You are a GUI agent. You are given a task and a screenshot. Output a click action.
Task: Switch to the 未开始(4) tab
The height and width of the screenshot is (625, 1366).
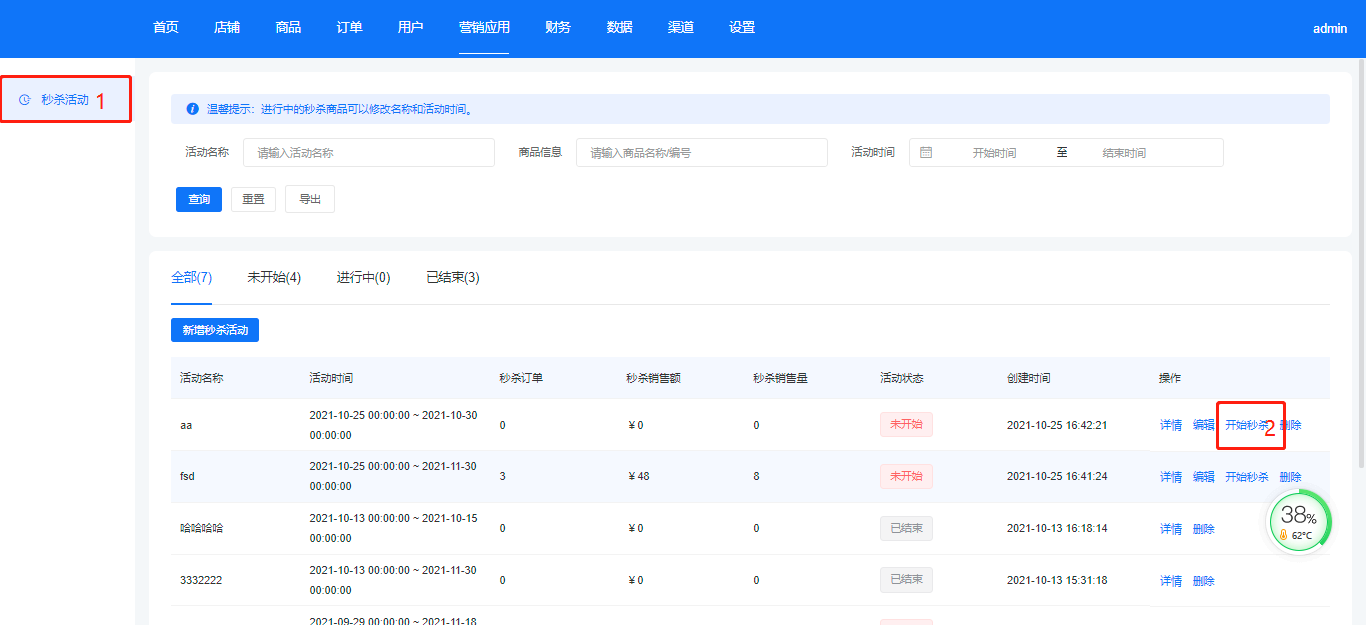pos(274,277)
